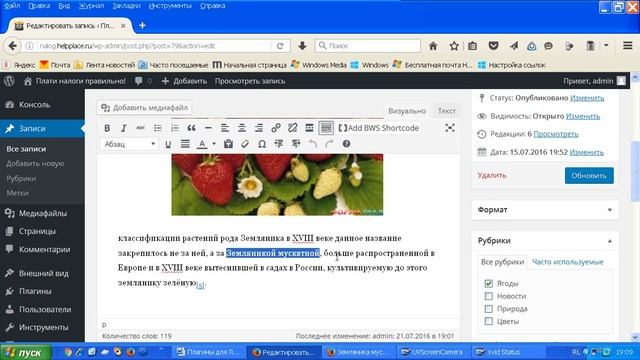Screen dimensions: 640x360
Task: Insert numbered list
Action: [x=174, y=128]
